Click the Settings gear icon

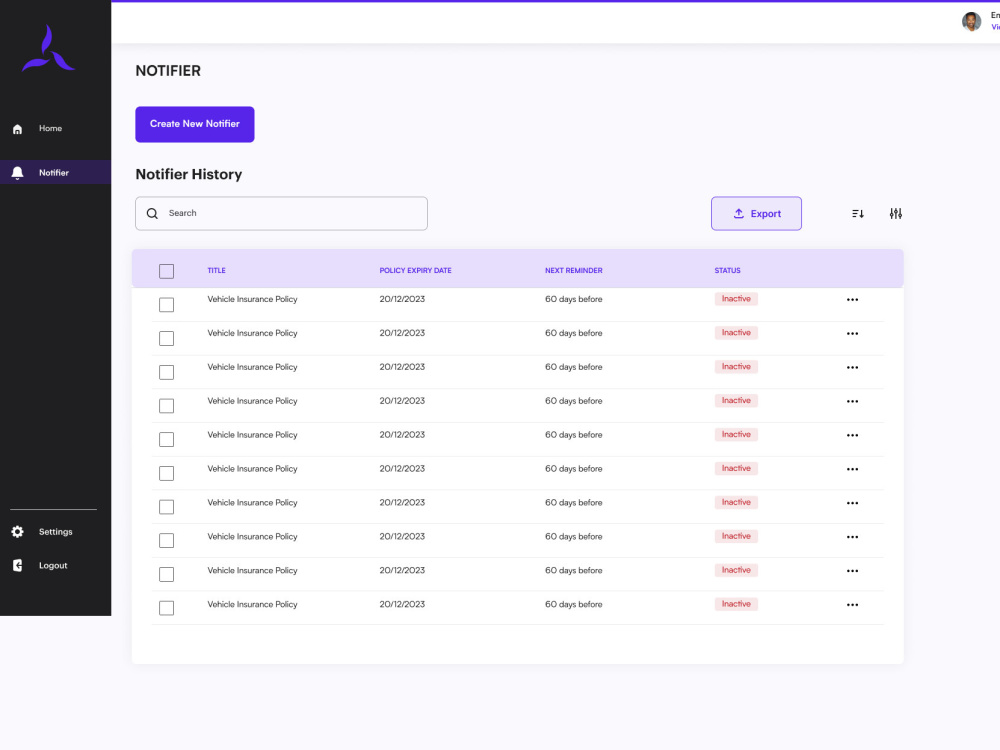[17, 532]
